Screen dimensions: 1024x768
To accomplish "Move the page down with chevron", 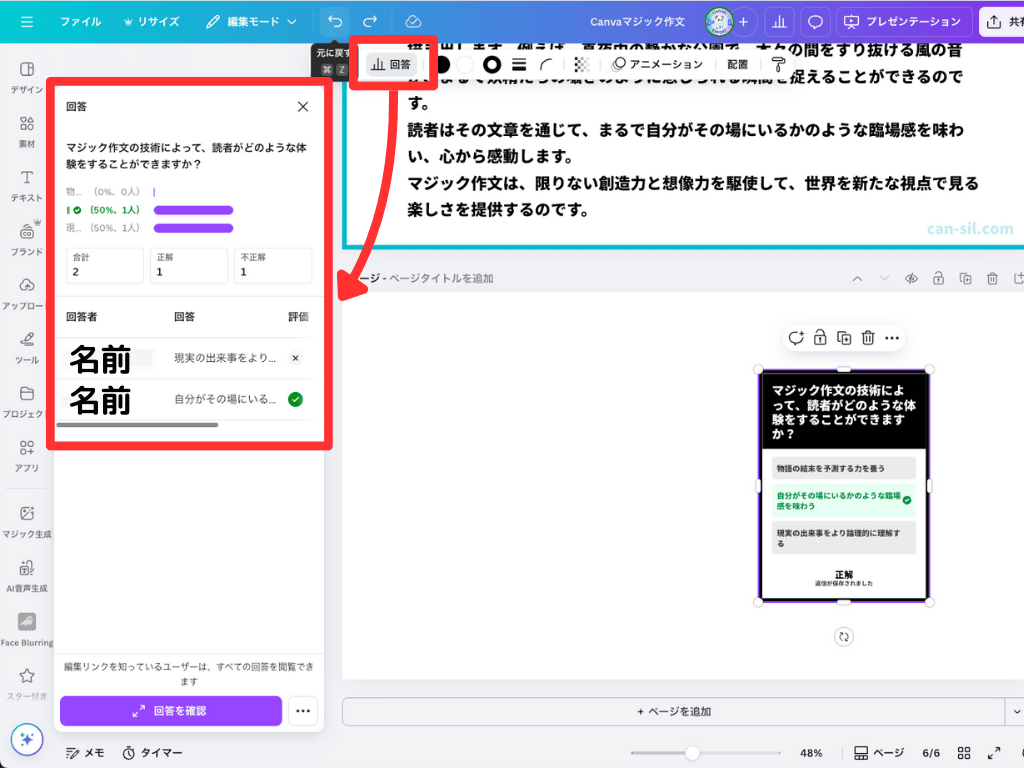I will 884,279.
